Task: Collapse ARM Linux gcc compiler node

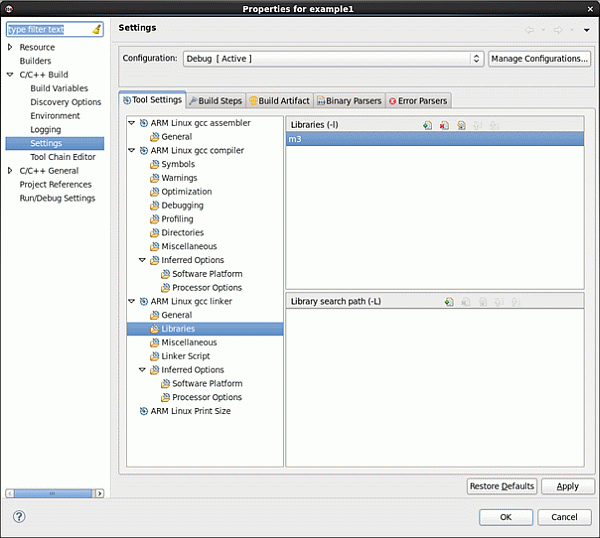Action: 132,150
